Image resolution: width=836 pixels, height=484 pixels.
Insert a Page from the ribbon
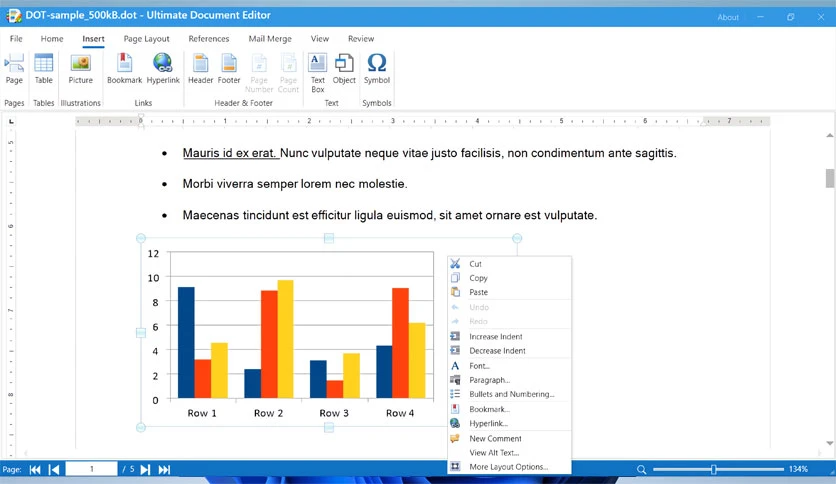coord(14,69)
